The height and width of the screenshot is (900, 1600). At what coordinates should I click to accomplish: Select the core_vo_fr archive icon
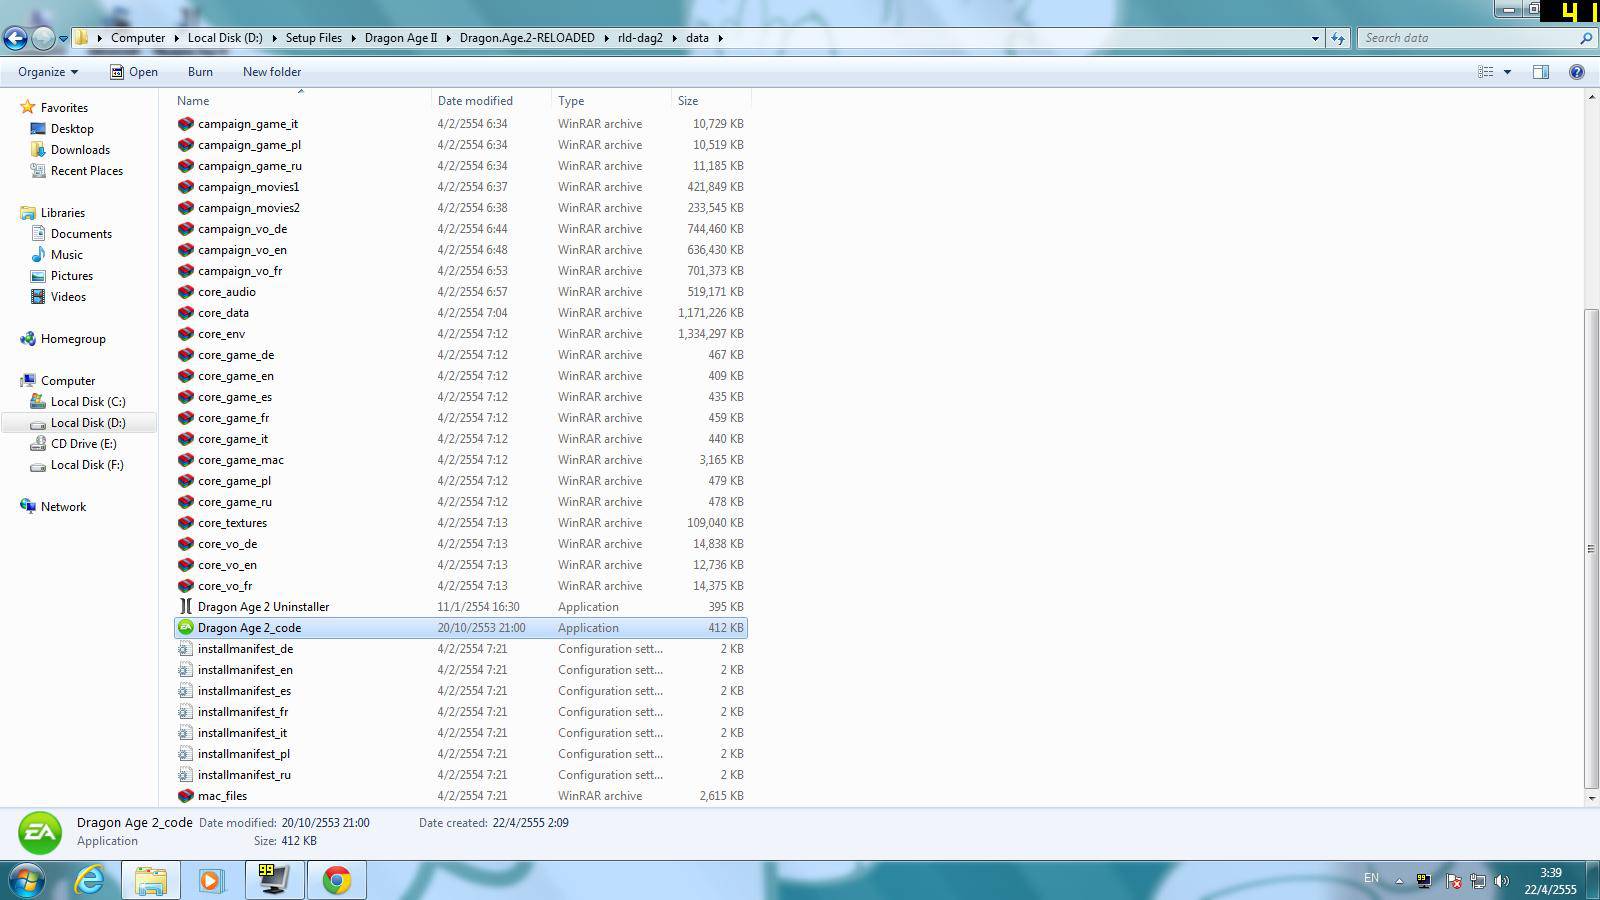click(x=185, y=586)
